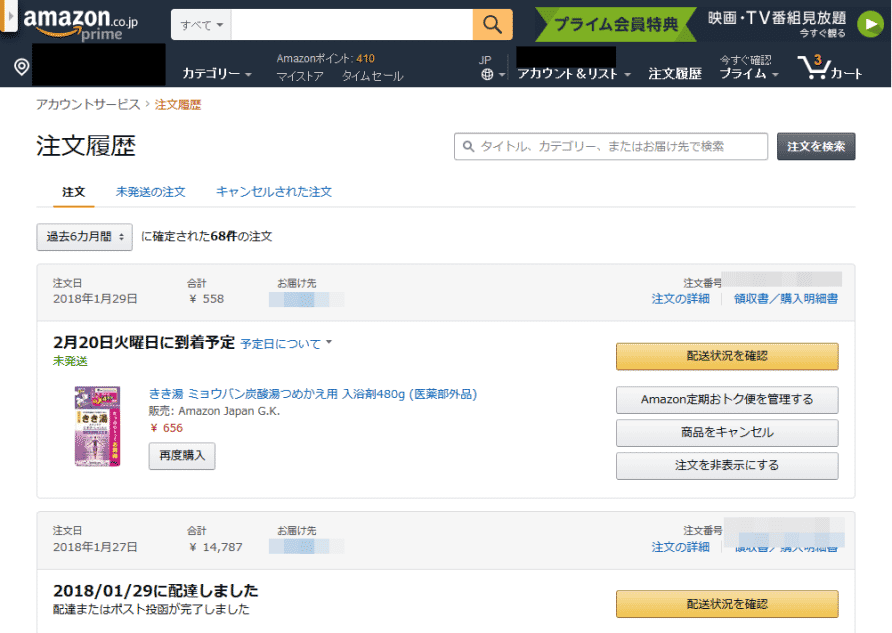Click the green 未発送 status text
Viewport: 892px width, 633px height.
(x=71, y=361)
